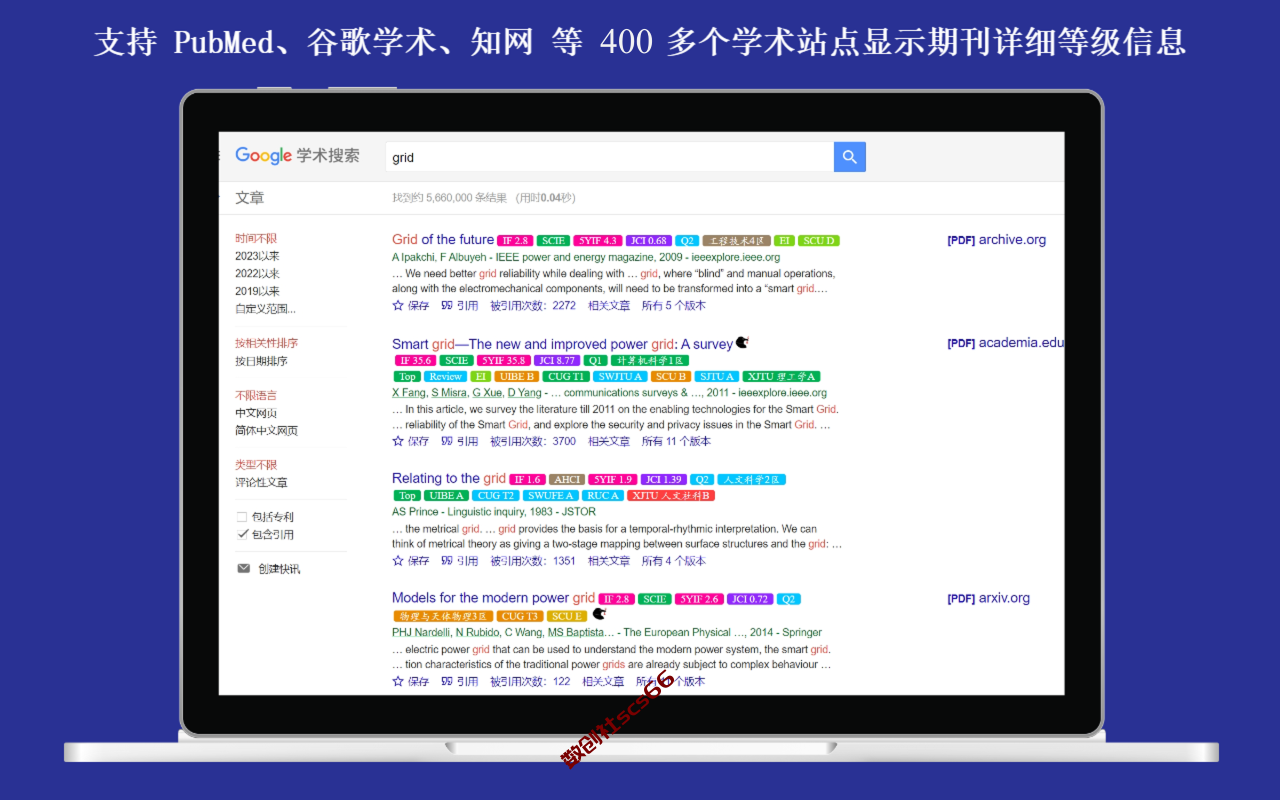Click search field containing grid
The height and width of the screenshot is (800, 1280).
609,157
